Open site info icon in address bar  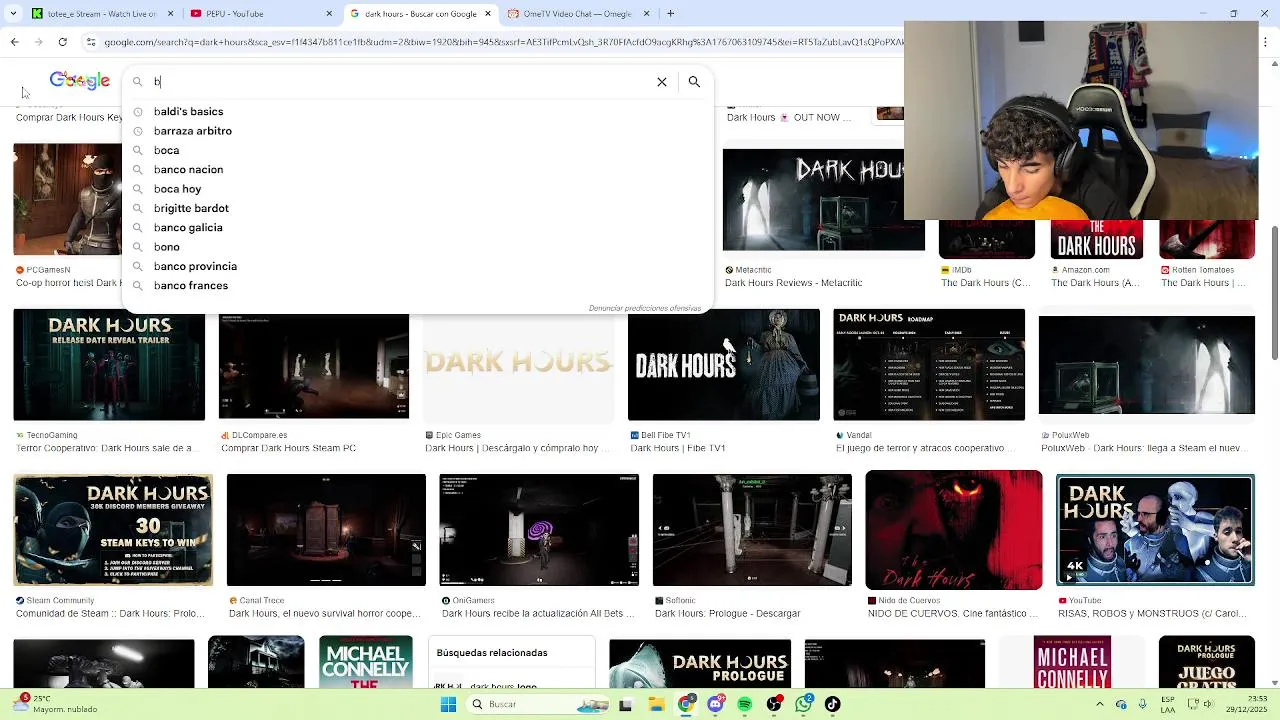(x=91, y=42)
